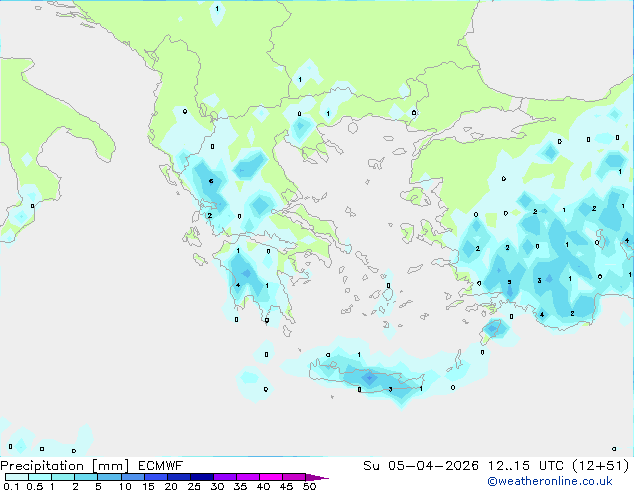
Task: Click the '0.5' legend scale label
Action: 35,486
